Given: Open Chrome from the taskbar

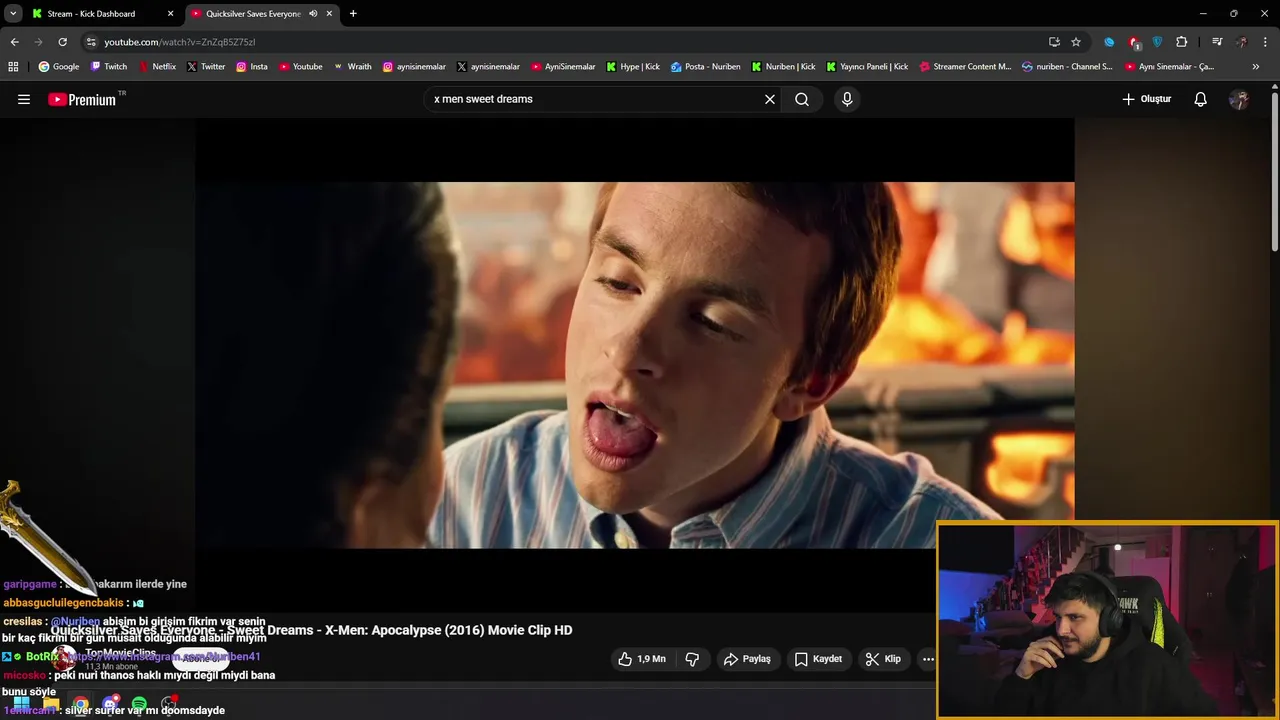Looking at the screenshot, I should tap(80, 704).
